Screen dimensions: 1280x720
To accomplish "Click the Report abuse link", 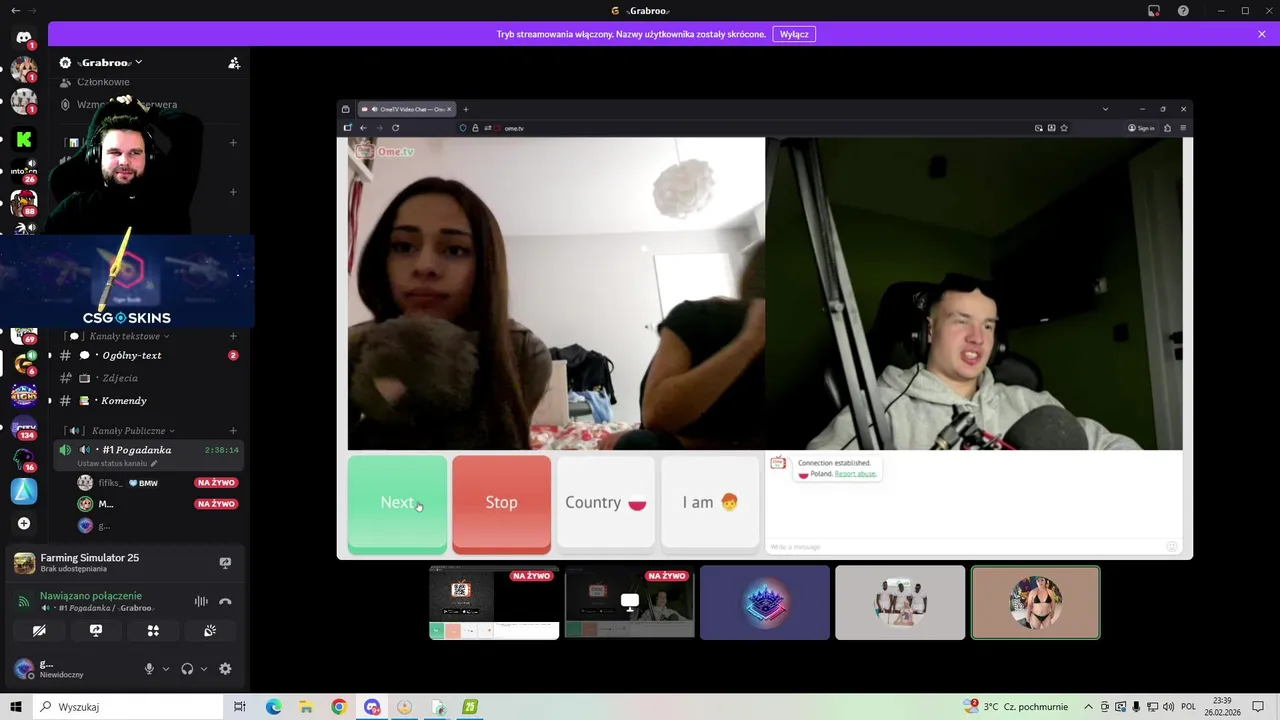I will pos(855,474).
